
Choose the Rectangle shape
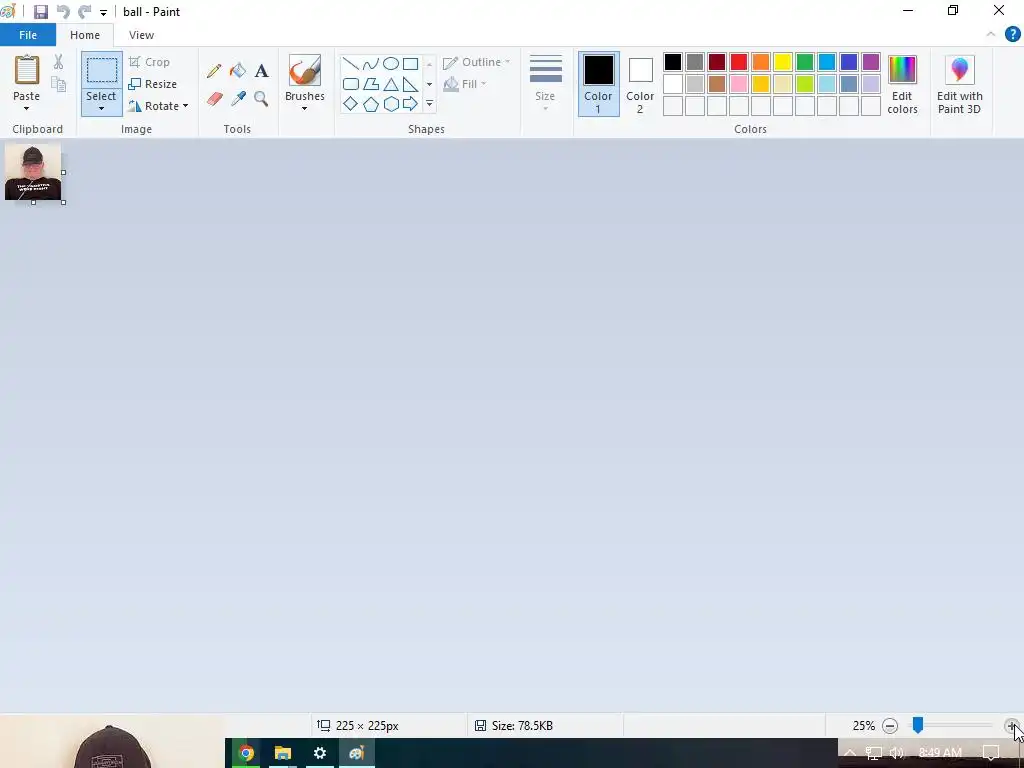coord(410,63)
